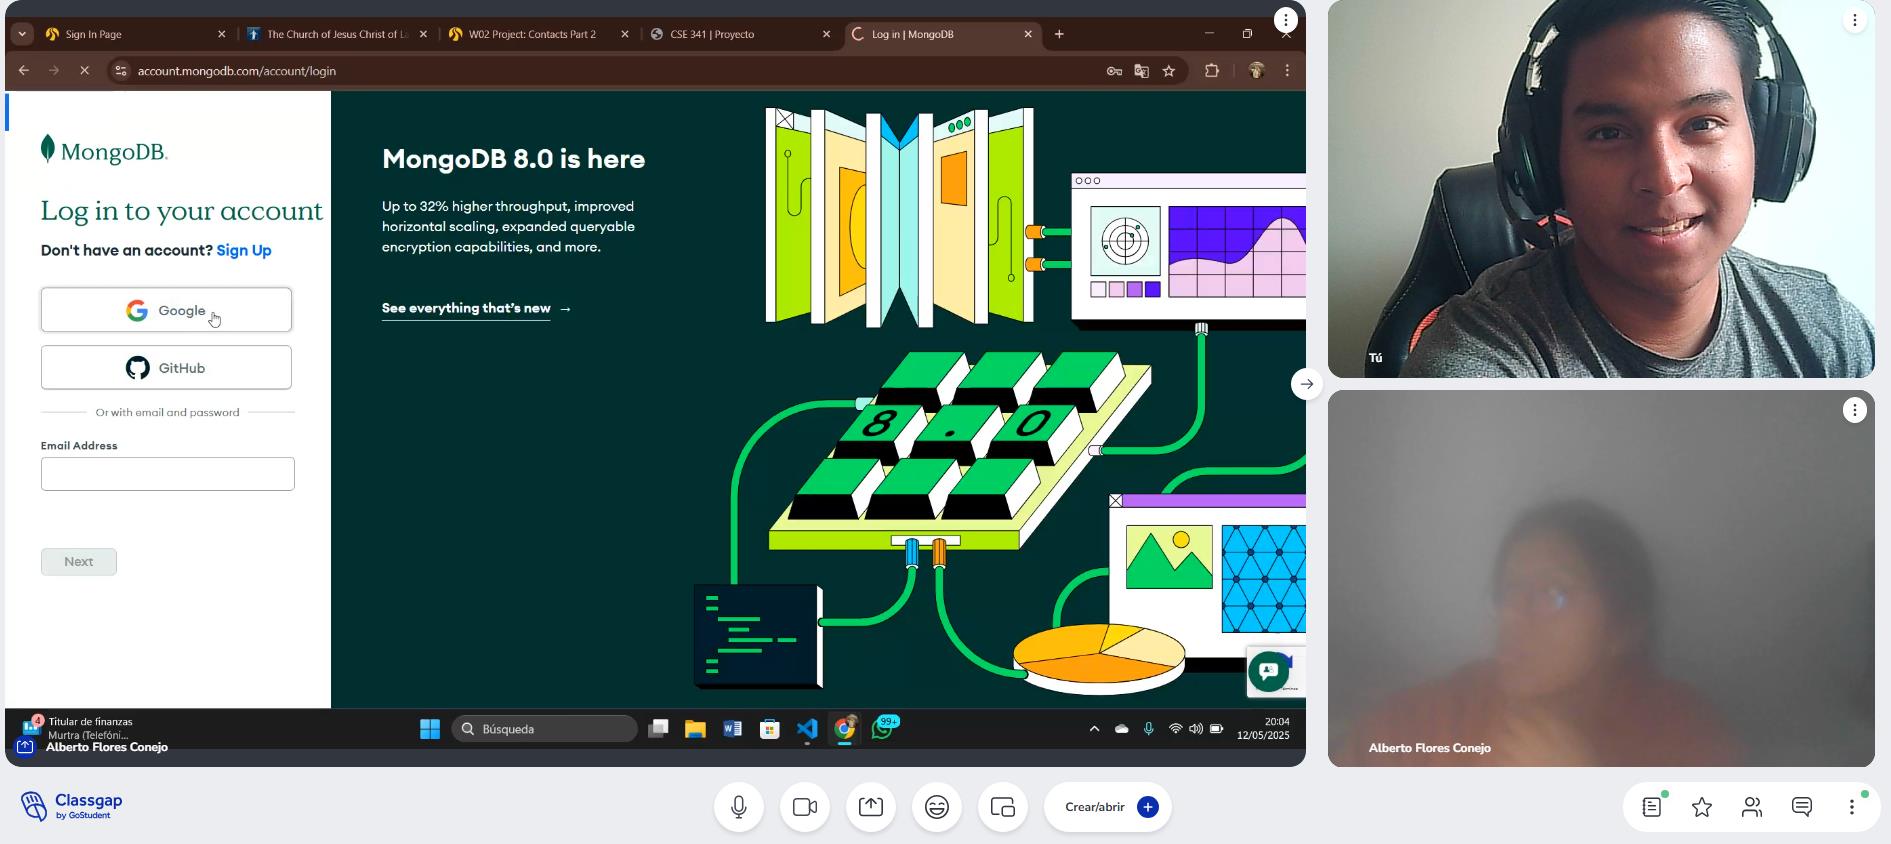This screenshot has width=1891, height=844.
Task: Switch to W02 Project: Contacts Part 2 tab
Action: coord(532,34)
